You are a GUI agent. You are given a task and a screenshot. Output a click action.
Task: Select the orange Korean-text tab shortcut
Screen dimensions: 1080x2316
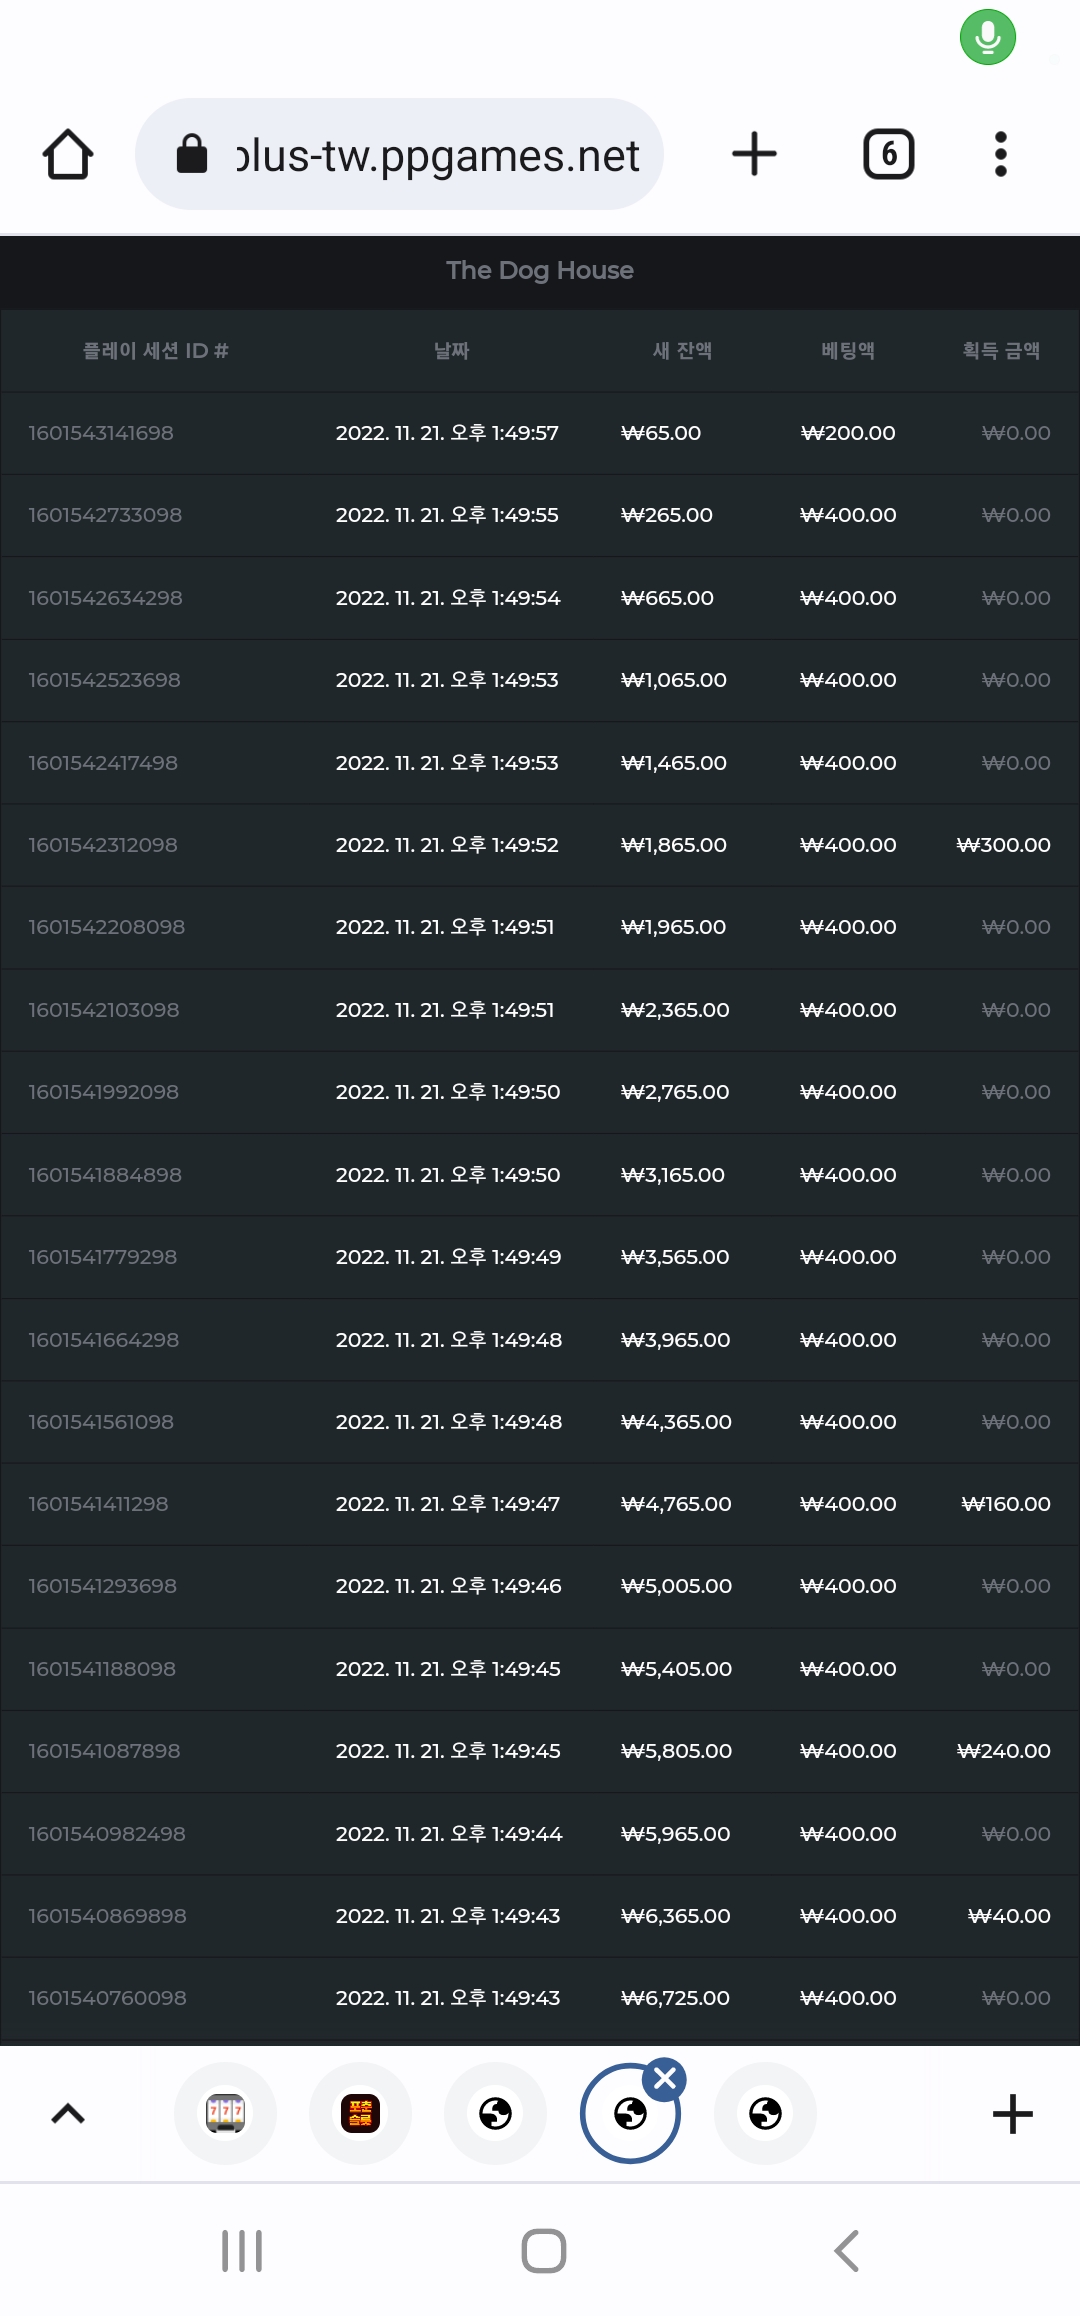pyautogui.click(x=360, y=2113)
